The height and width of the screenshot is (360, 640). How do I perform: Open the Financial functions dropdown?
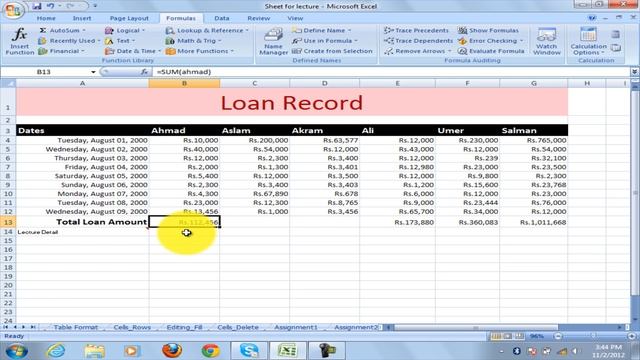pos(61,51)
